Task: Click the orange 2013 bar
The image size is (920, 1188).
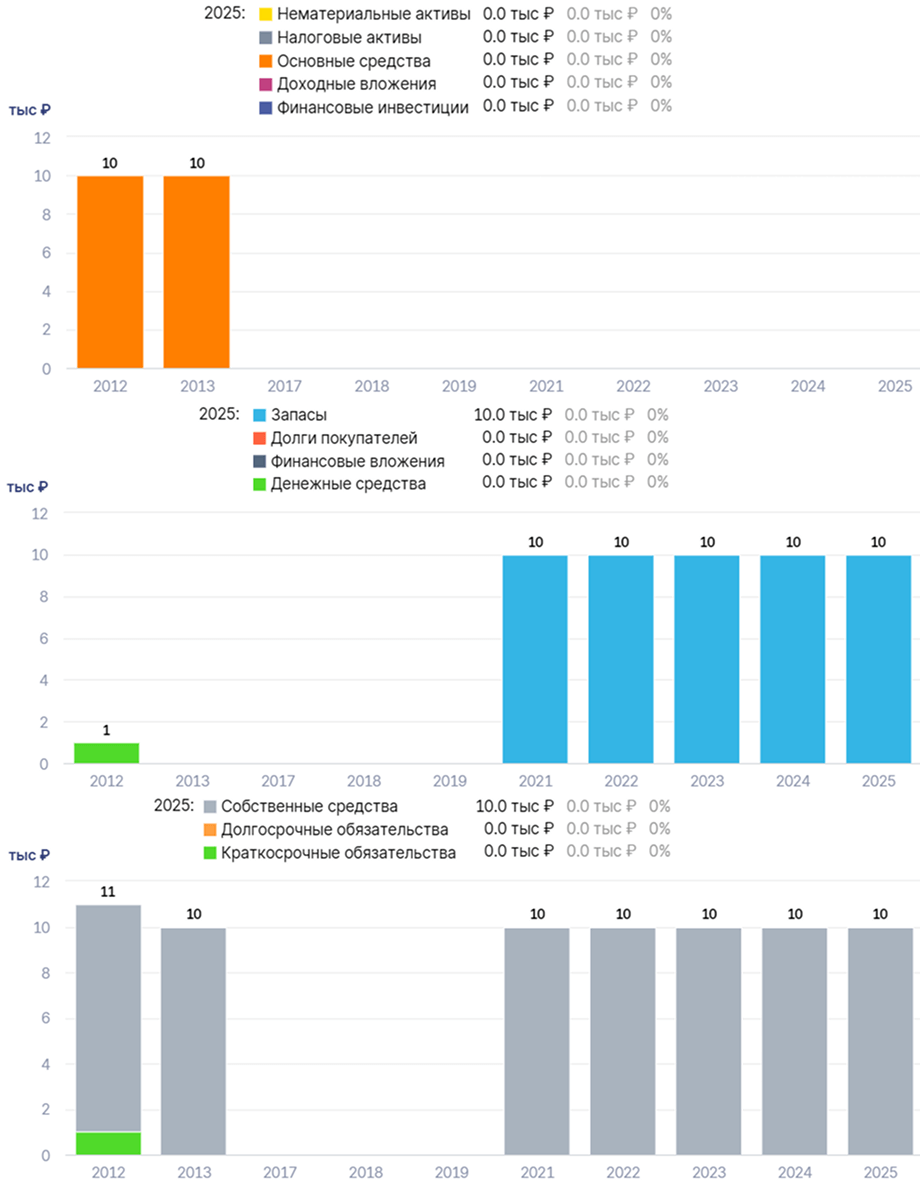Action: point(196,272)
